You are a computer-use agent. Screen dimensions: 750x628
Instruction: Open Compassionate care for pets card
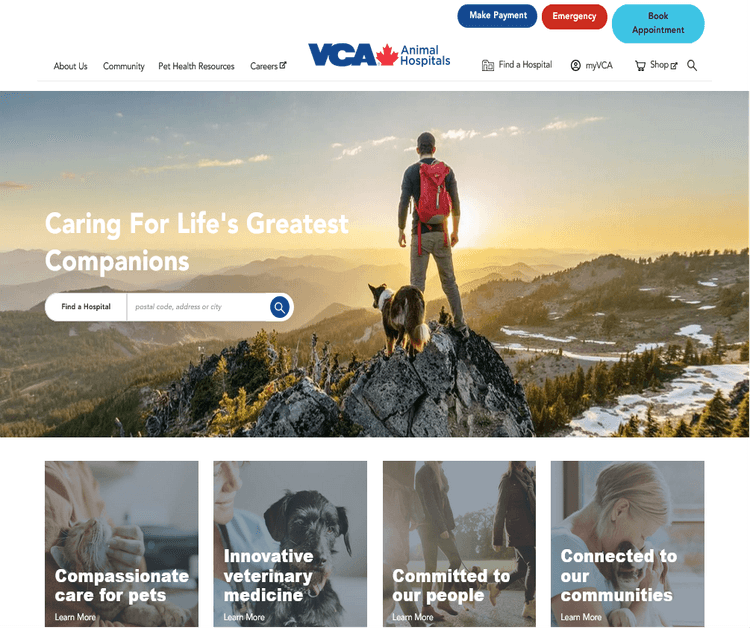[x=121, y=544]
